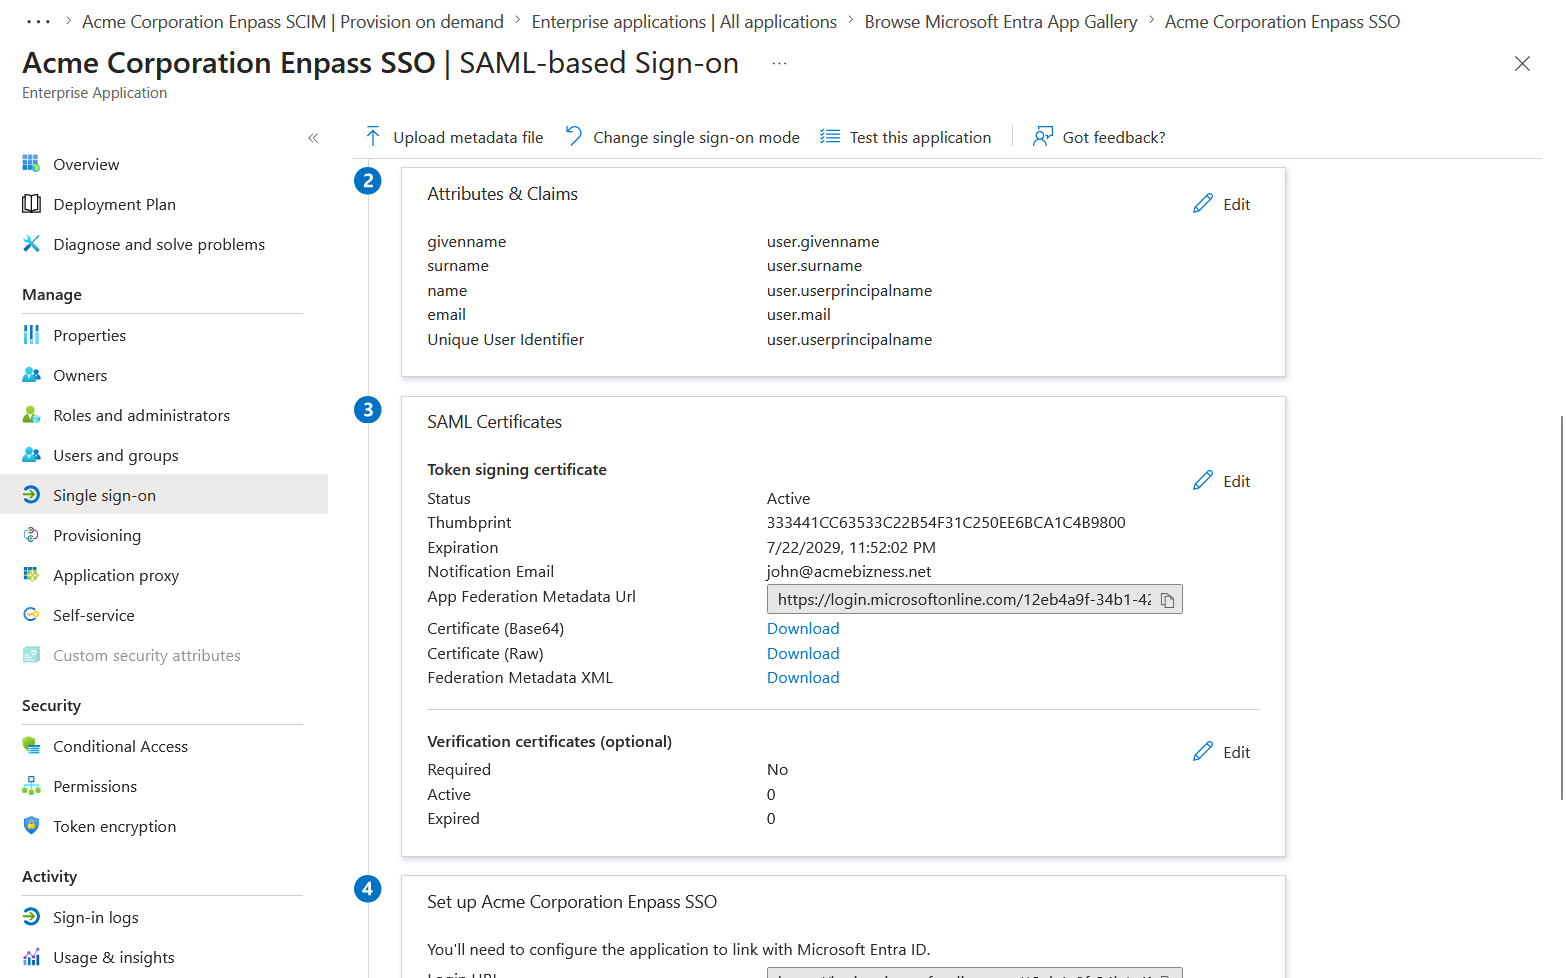Go to Enterprise applications breadcrumb
The width and height of the screenshot is (1566, 978).
coord(684,22)
